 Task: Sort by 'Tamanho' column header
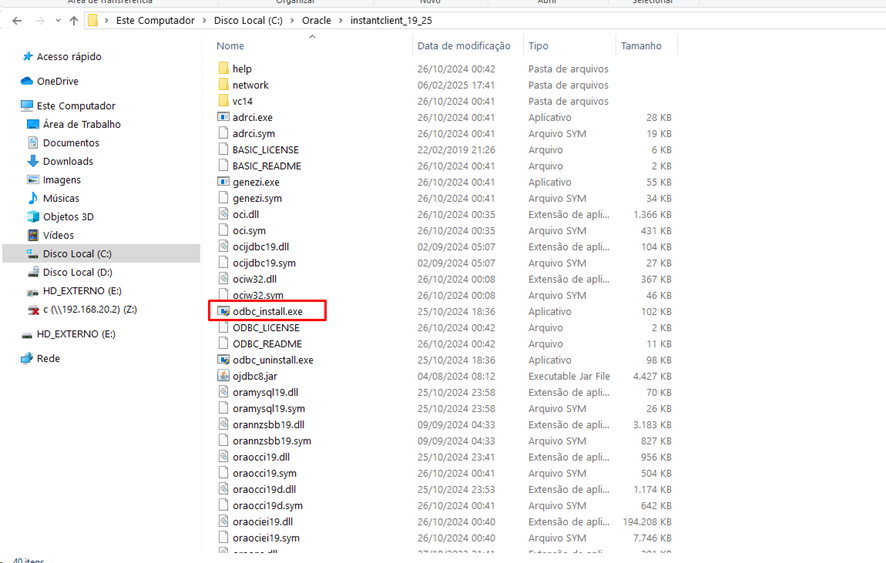tap(641, 46)
